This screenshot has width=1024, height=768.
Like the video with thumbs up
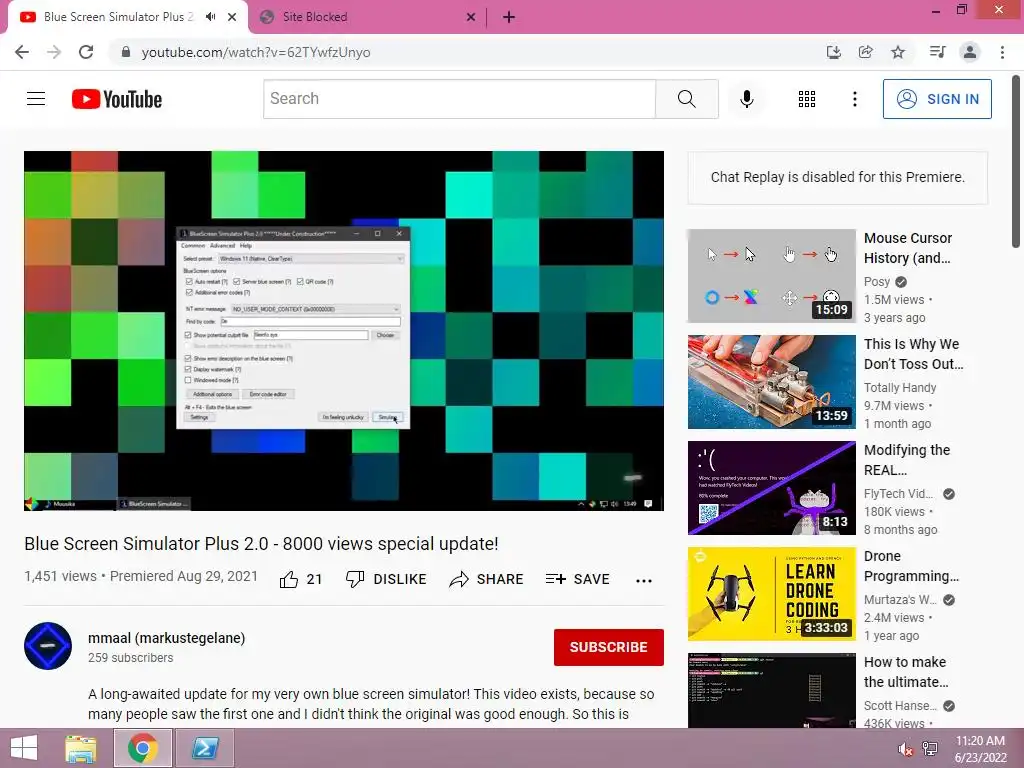pyautogui.click(x=301, y=579)
